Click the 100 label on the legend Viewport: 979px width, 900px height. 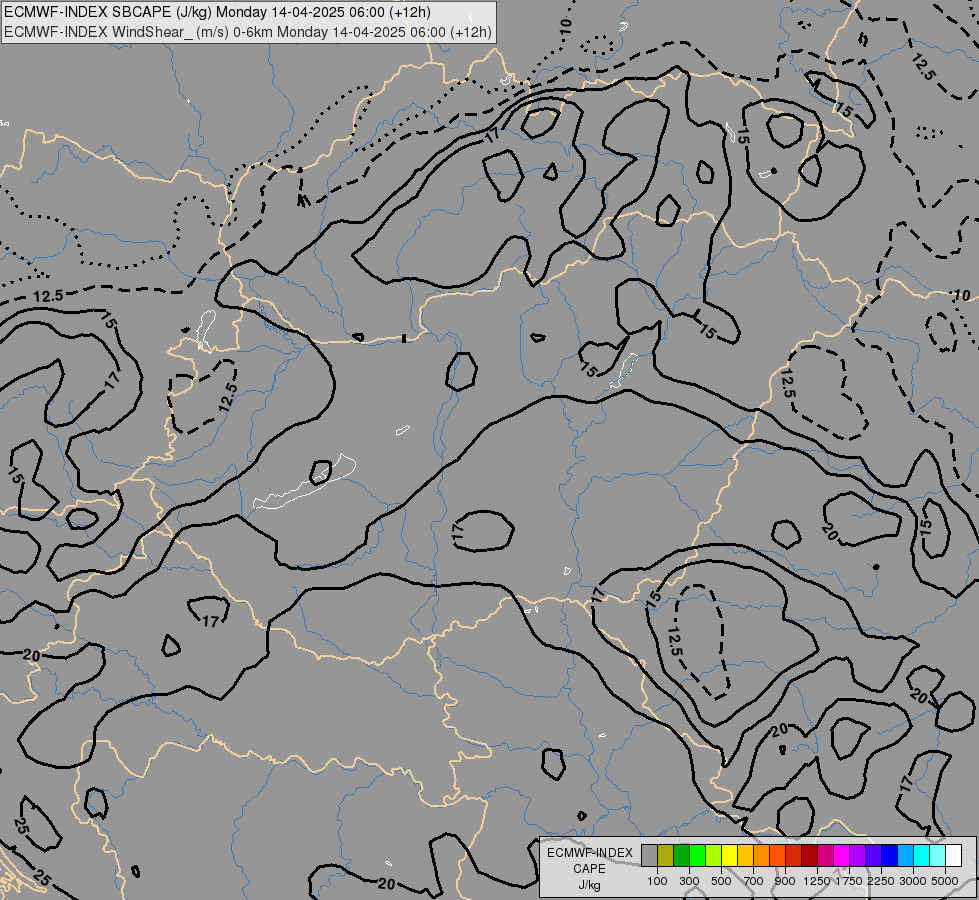(x=657, y=881)
